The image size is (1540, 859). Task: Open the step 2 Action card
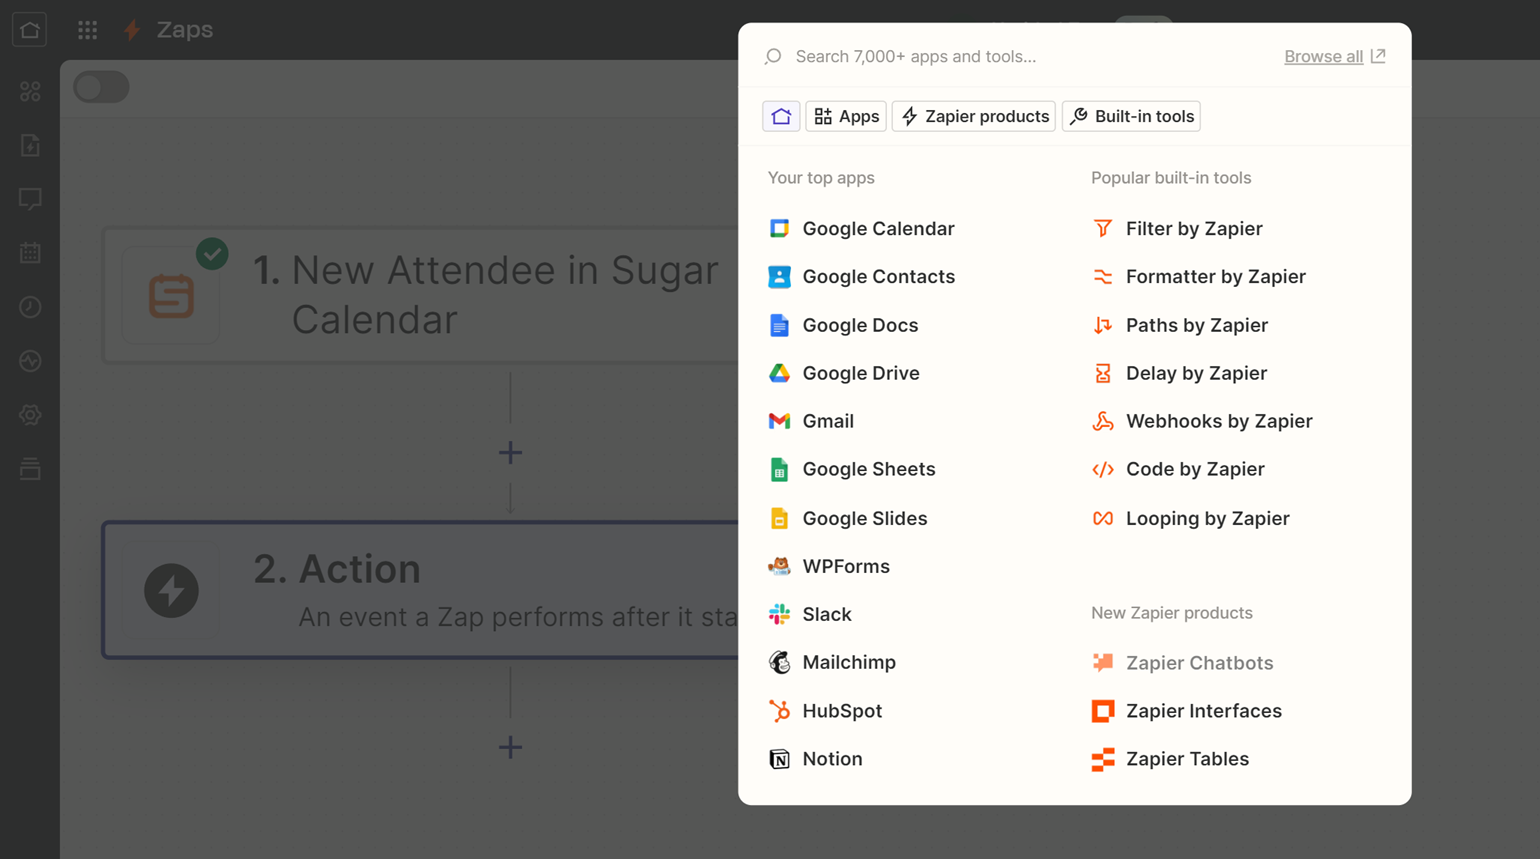point(421,590)
